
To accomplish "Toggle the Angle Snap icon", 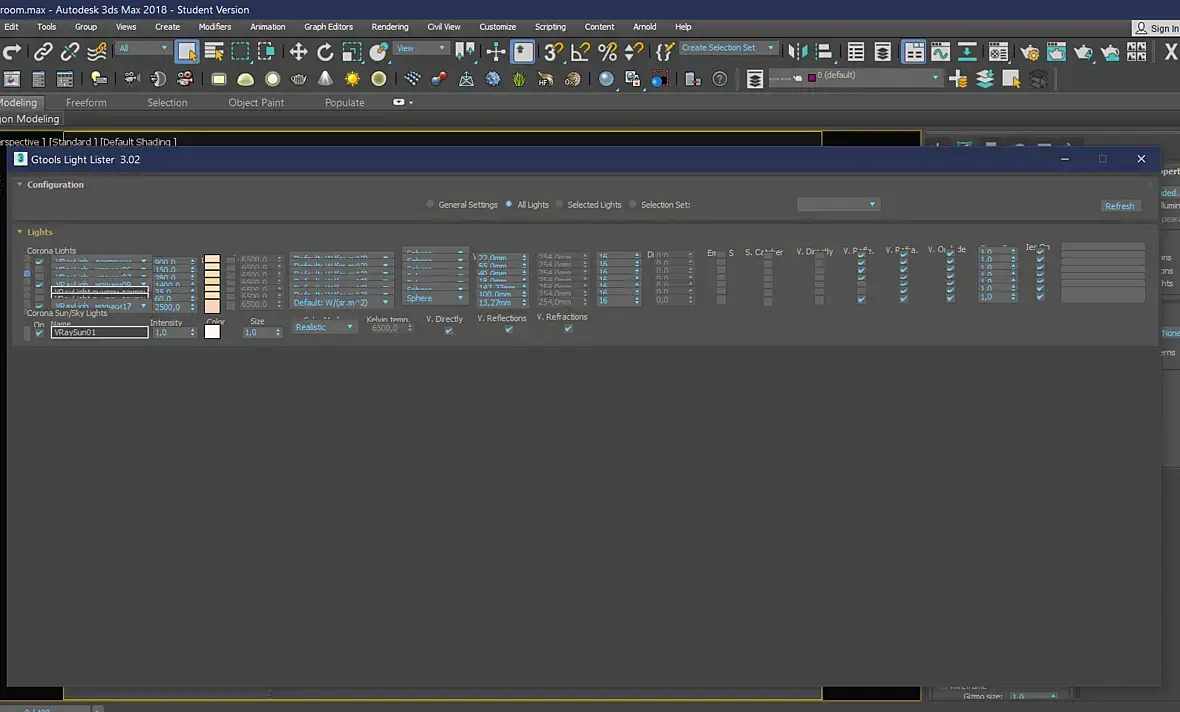I will pos(580,51).
